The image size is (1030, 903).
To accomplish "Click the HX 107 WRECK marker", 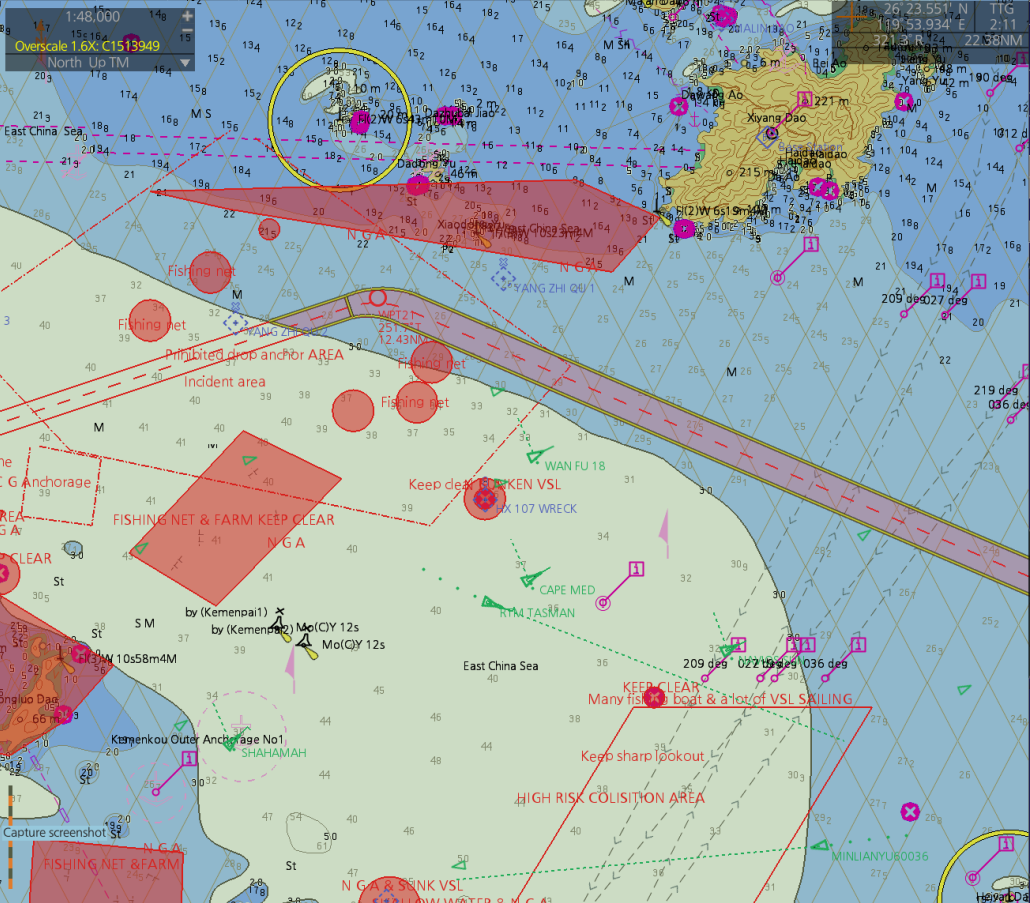I will (485, 498).
